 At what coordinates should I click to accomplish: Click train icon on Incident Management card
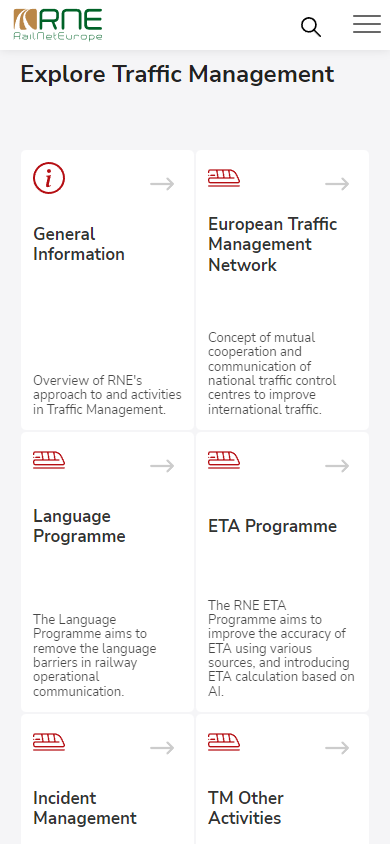coord(49,742)
